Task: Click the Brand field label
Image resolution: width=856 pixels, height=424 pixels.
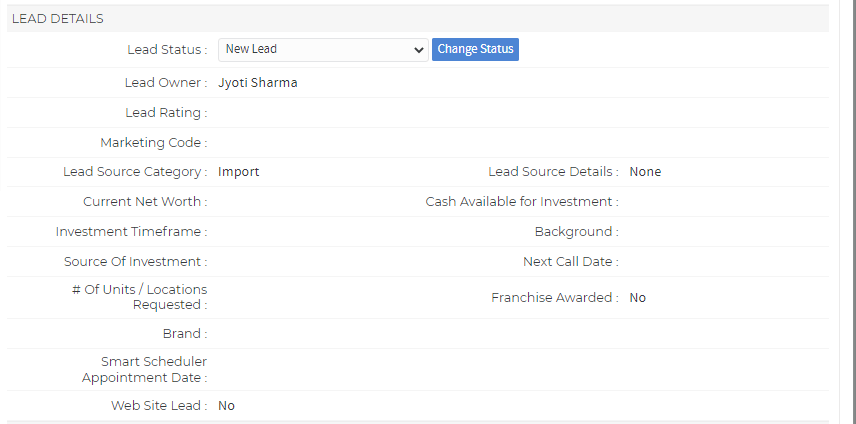Action: click(x=184, y=334)
